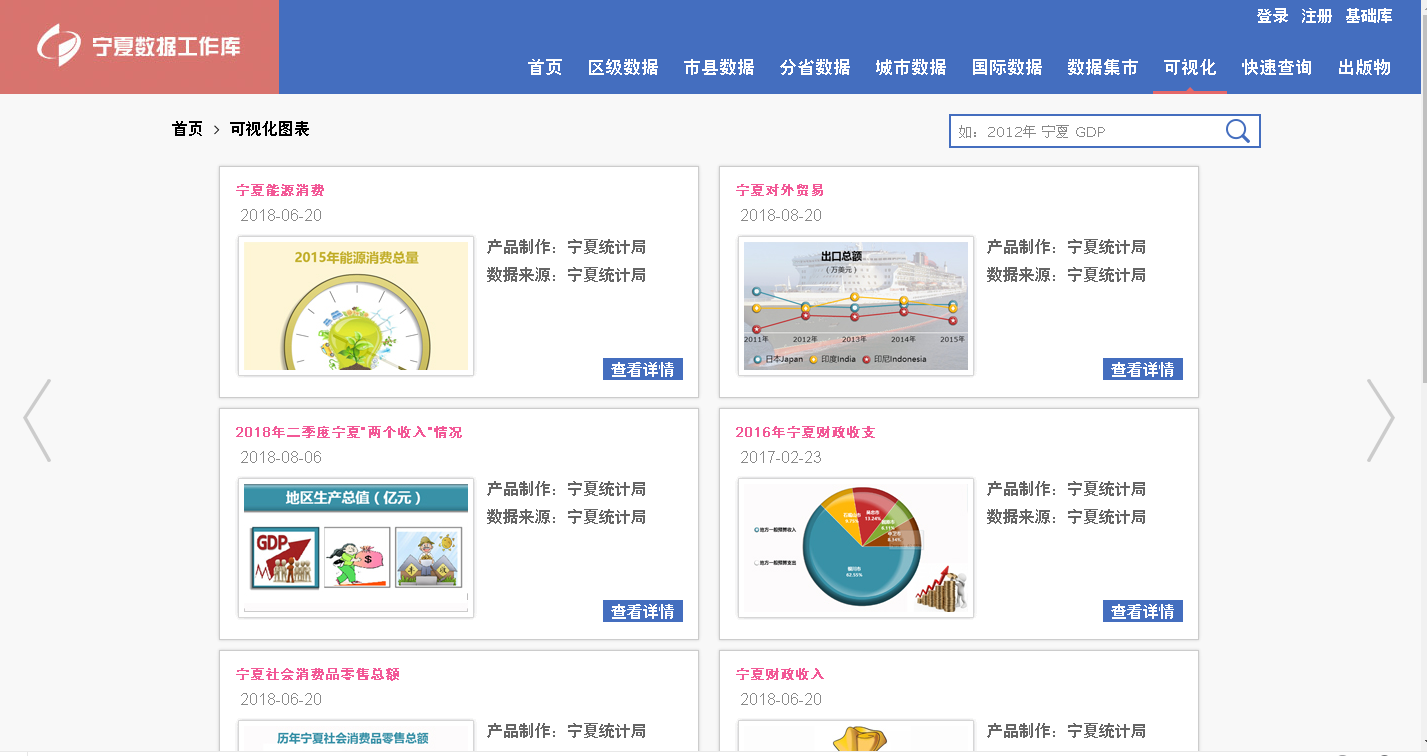This screenshot has height=756, width=1427.
Task: Open 2018年二季度宁夏"两个收入"情况 title
Action: 349,432
